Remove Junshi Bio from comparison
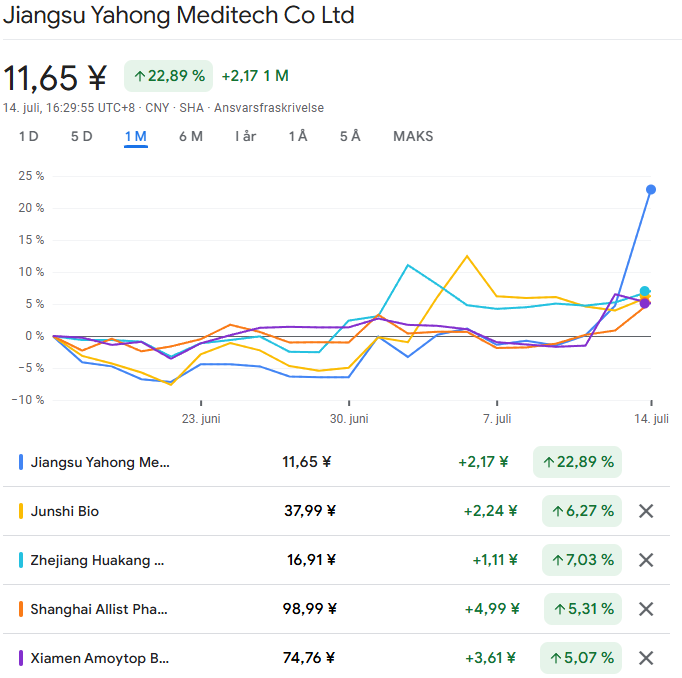The image size is (682, 678). tap(646, 511)
